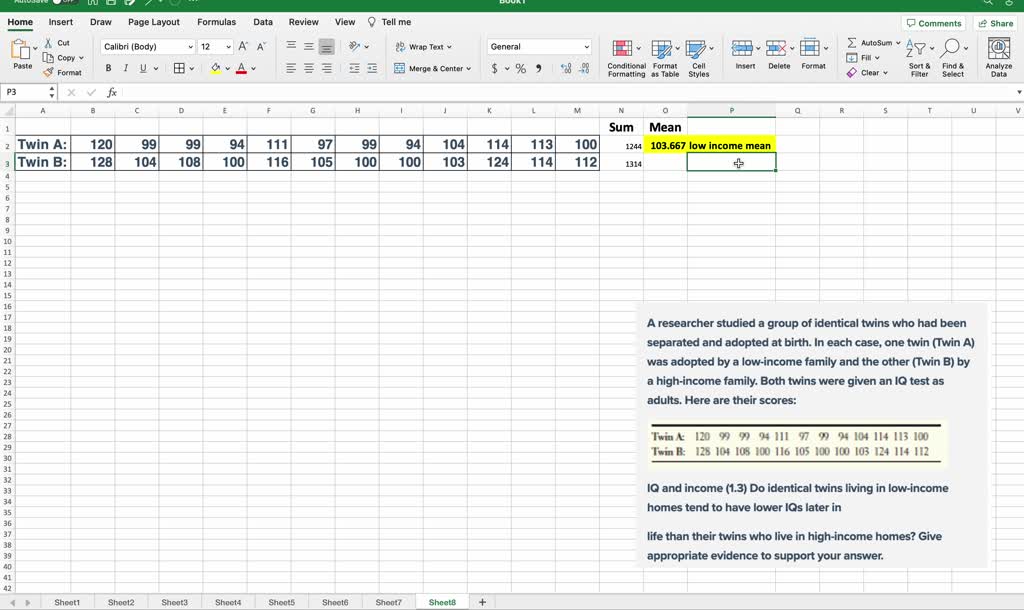Screen dimensions: 1024x610
Task: Open the Merge & Center dropdown arrow
Action: (x=471, y=69)
